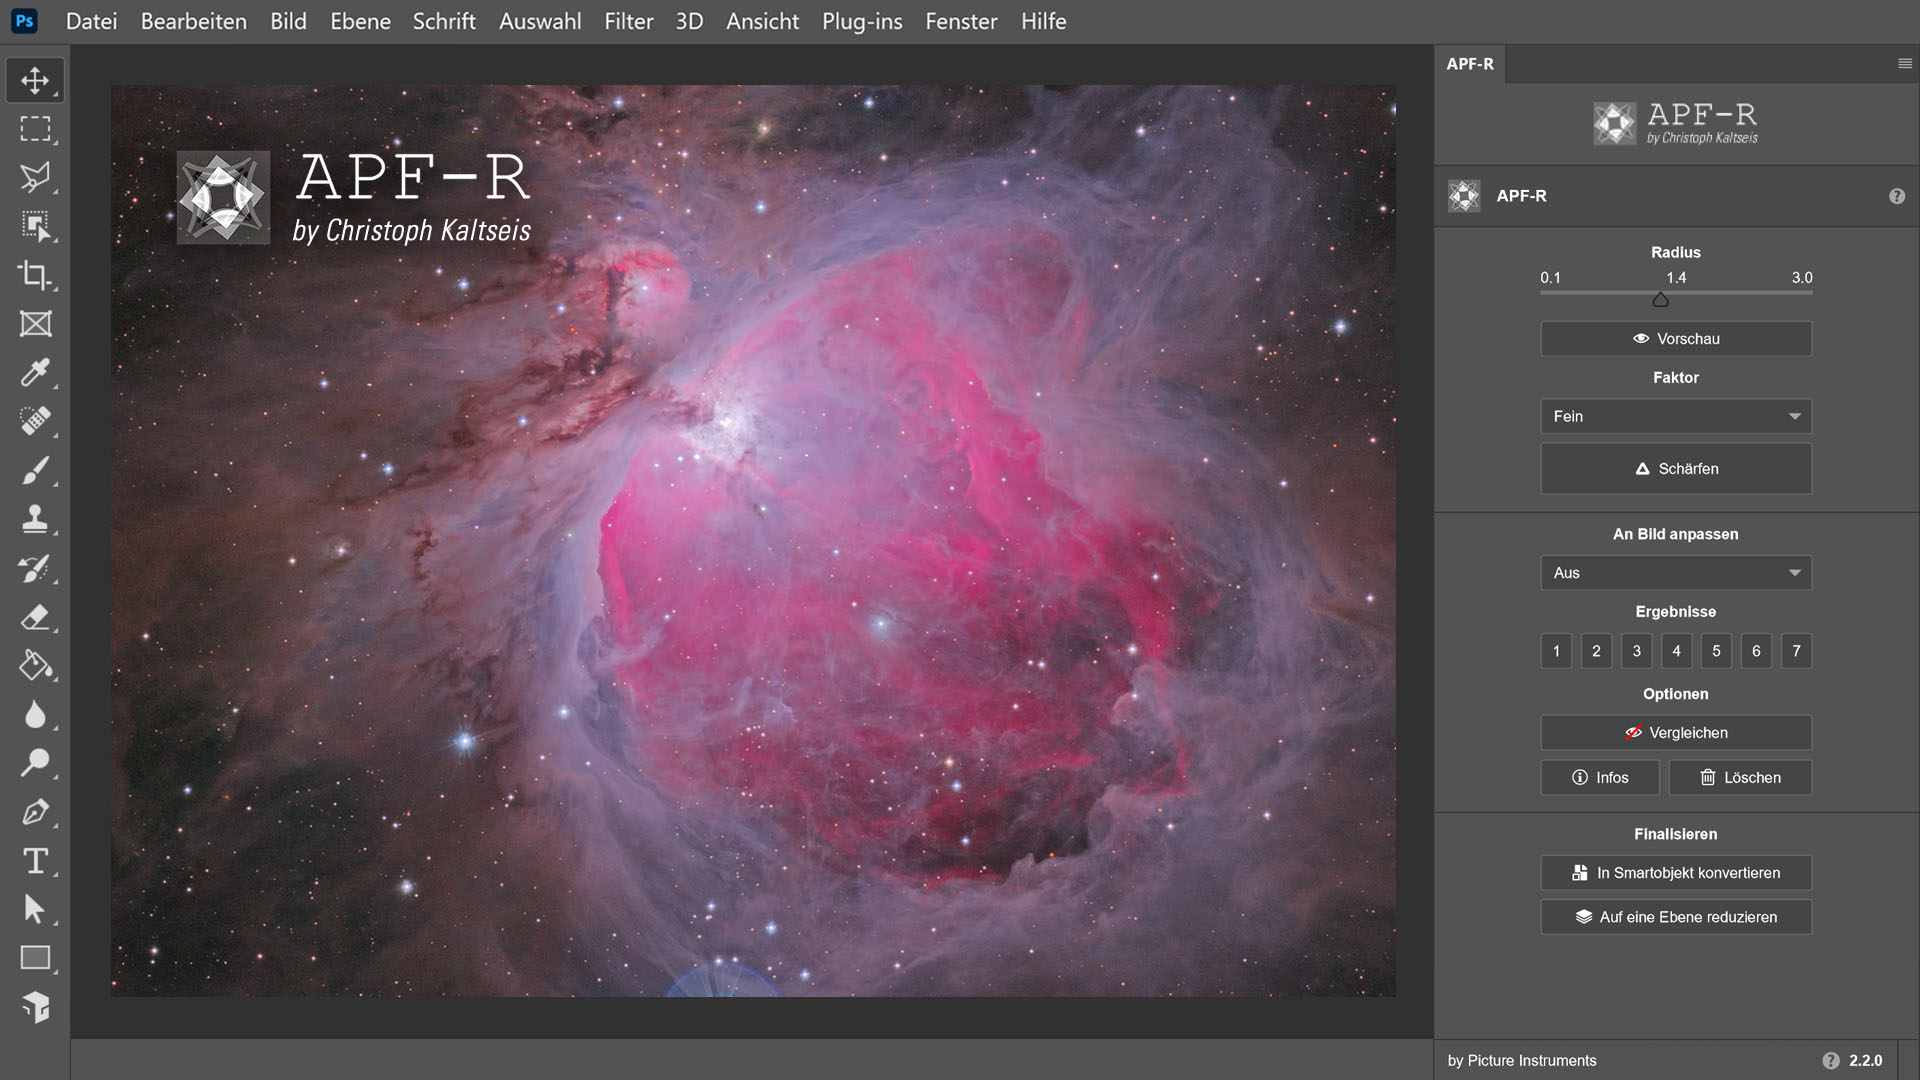Select the Paint Bucket tool
The height and width of the screenshot is (1080, 1920).
tap(35, 665)
